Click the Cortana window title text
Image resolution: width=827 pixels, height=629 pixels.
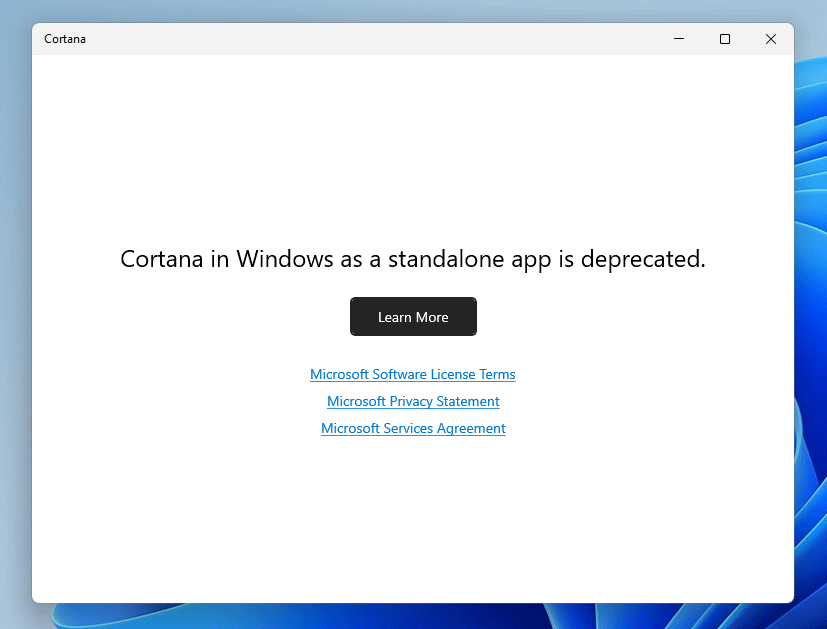tap(65, 39)
